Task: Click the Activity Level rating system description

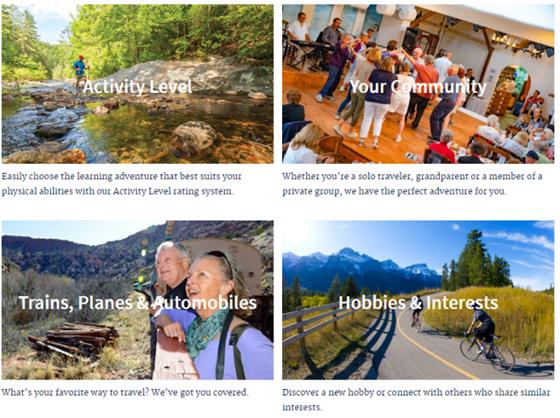Action: point(121,184)
